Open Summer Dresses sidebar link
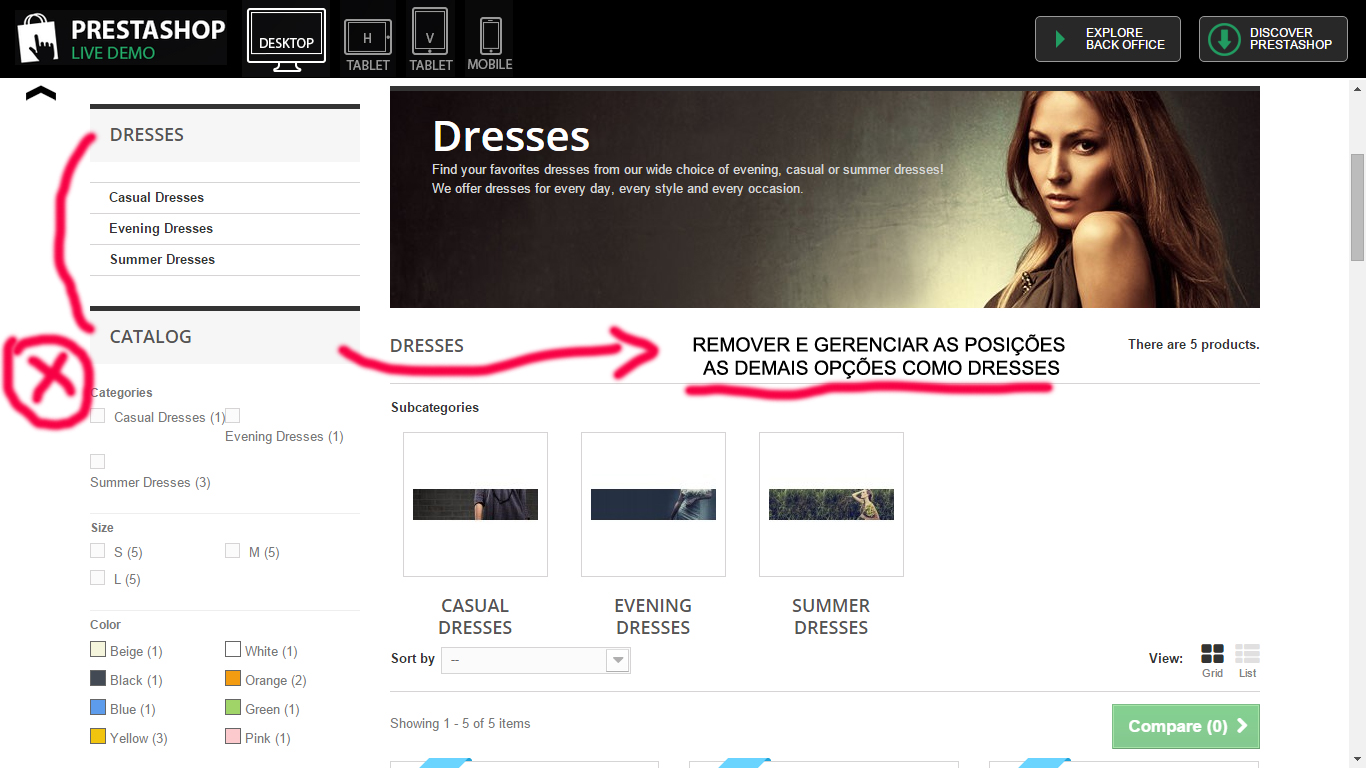The image size is (1366, 768). (x=162, y=260)
